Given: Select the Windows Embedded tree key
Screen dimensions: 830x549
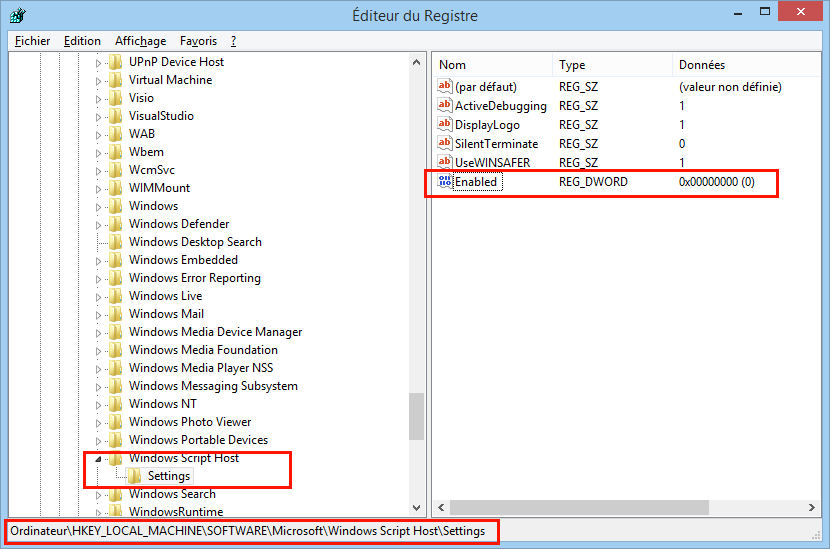Looking at the screenshot, I should 183,260.
